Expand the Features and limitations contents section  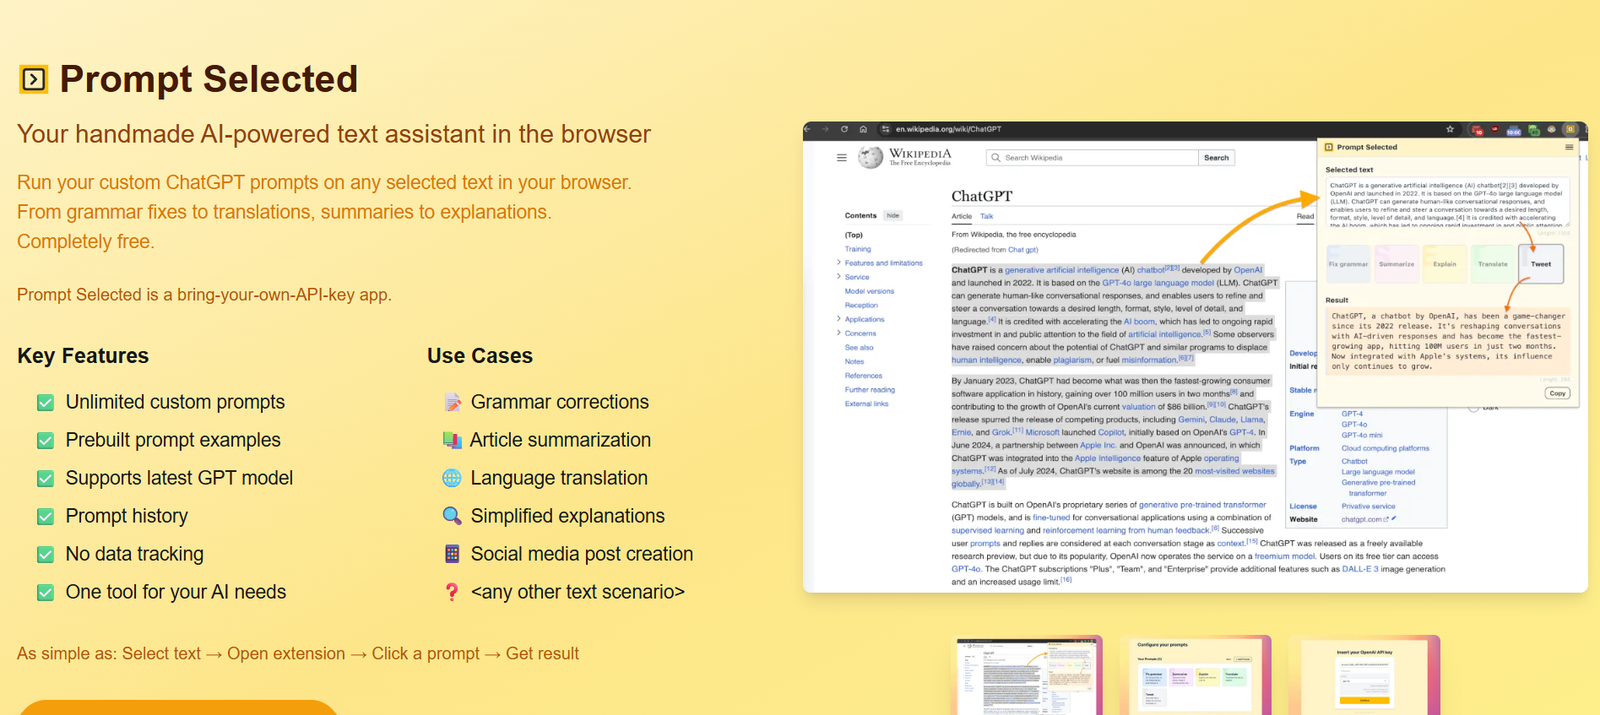[x=838, y=263]
